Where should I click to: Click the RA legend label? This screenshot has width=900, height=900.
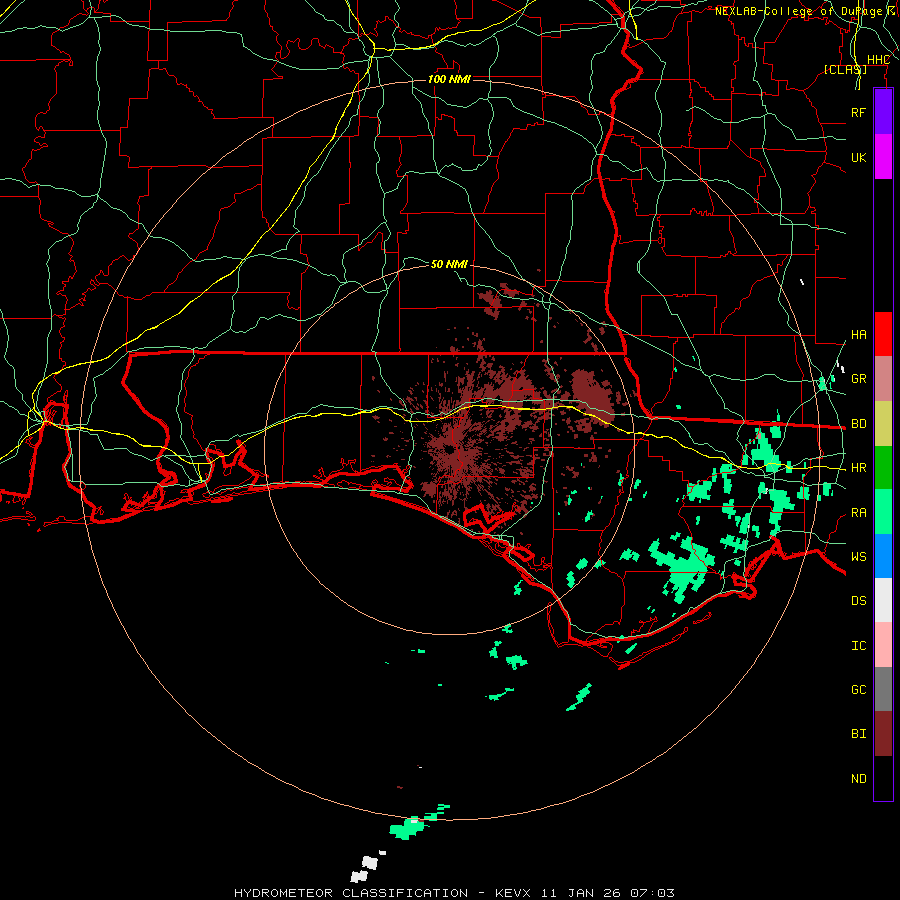859,513
